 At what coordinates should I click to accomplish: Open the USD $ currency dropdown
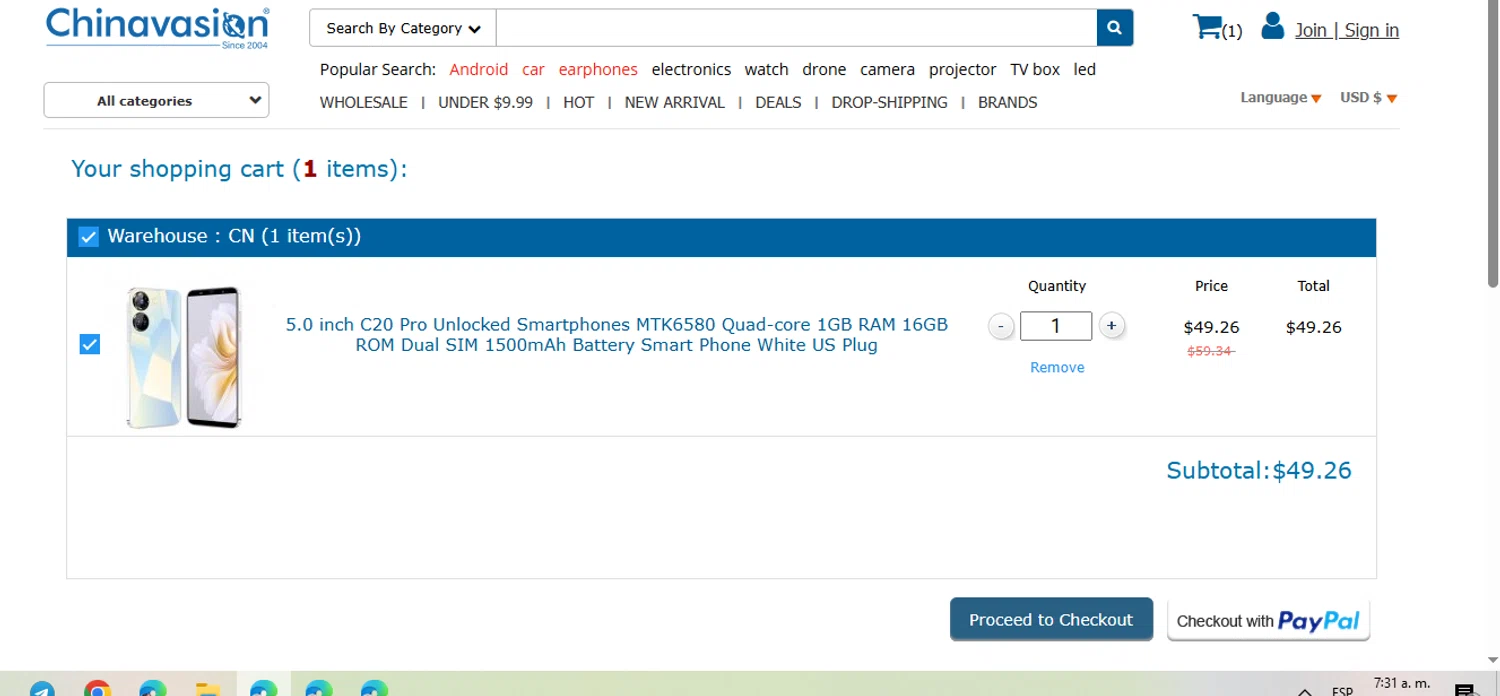[x=1368, y=97]
